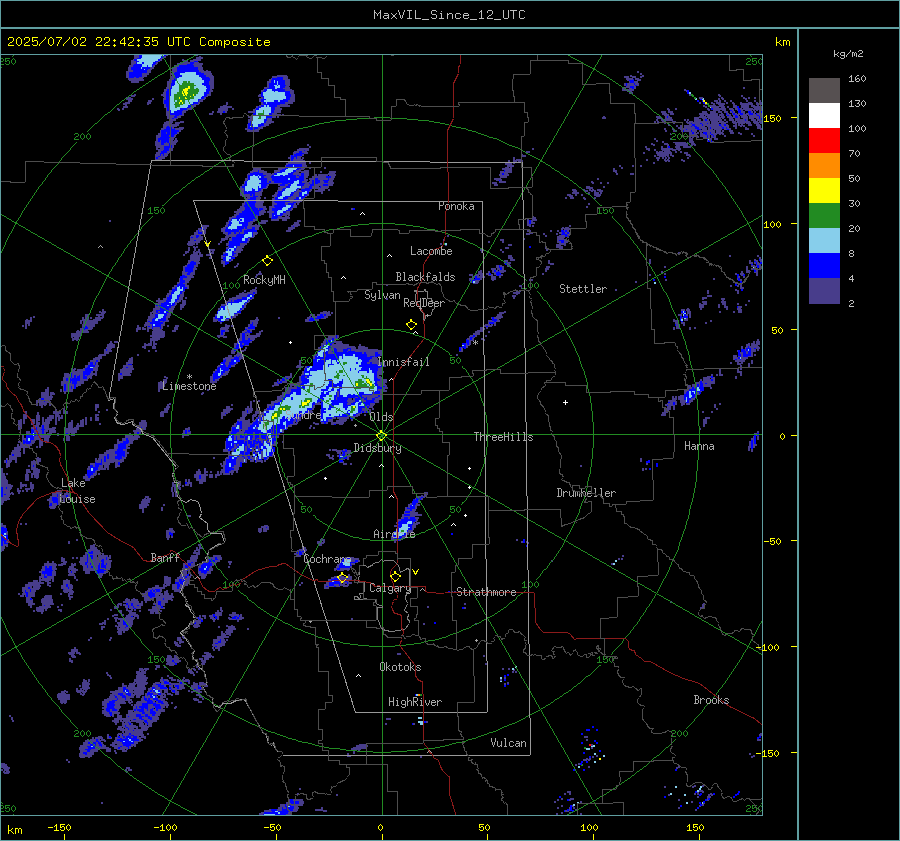
Task: Click the Calgary city label
Action: [x=390, y=588]
